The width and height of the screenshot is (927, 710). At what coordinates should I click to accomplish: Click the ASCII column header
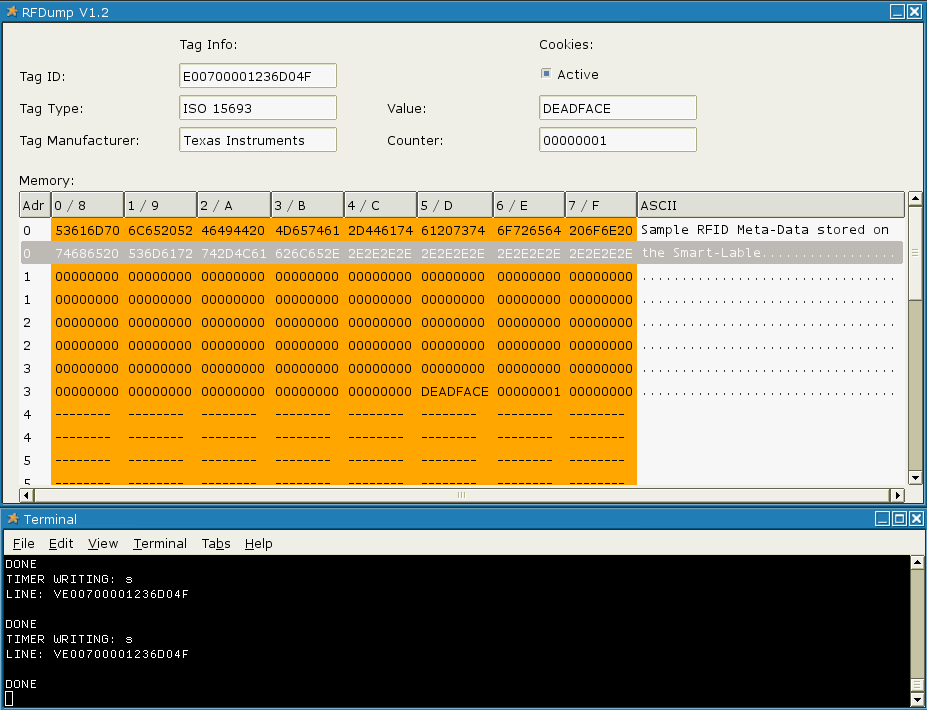(x=771, y=205)
